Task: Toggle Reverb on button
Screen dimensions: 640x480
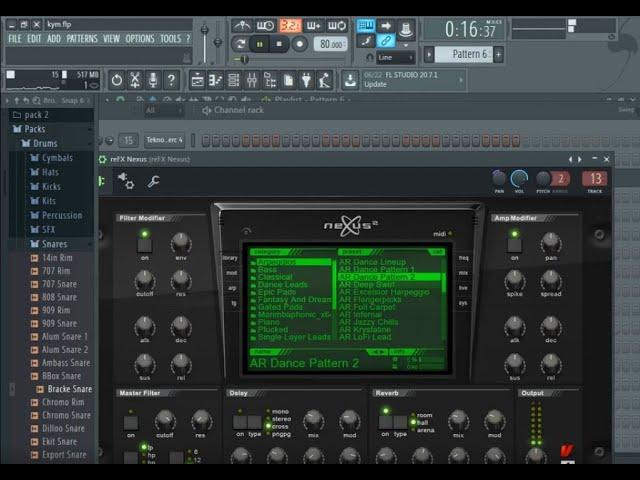Action: [385, 422]
